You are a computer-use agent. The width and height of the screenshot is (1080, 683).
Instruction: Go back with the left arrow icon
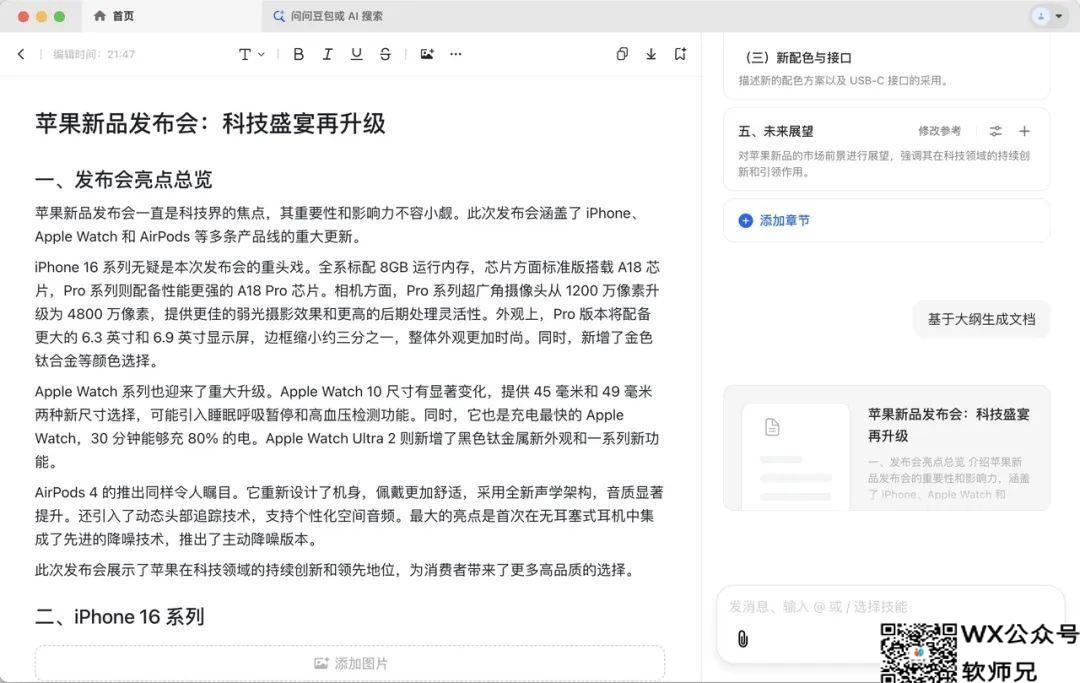click(x=21, y=54)
